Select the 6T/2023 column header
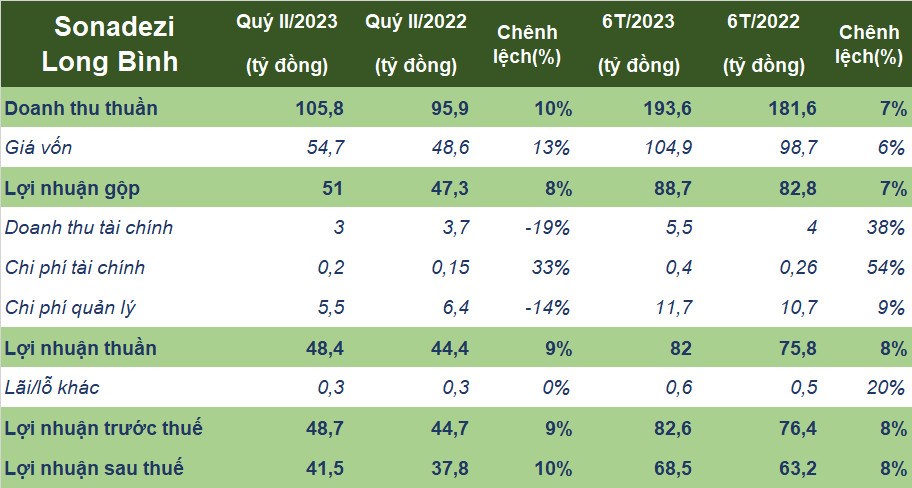The width and height of the screenshot is (912, 488). coord(639,44)
